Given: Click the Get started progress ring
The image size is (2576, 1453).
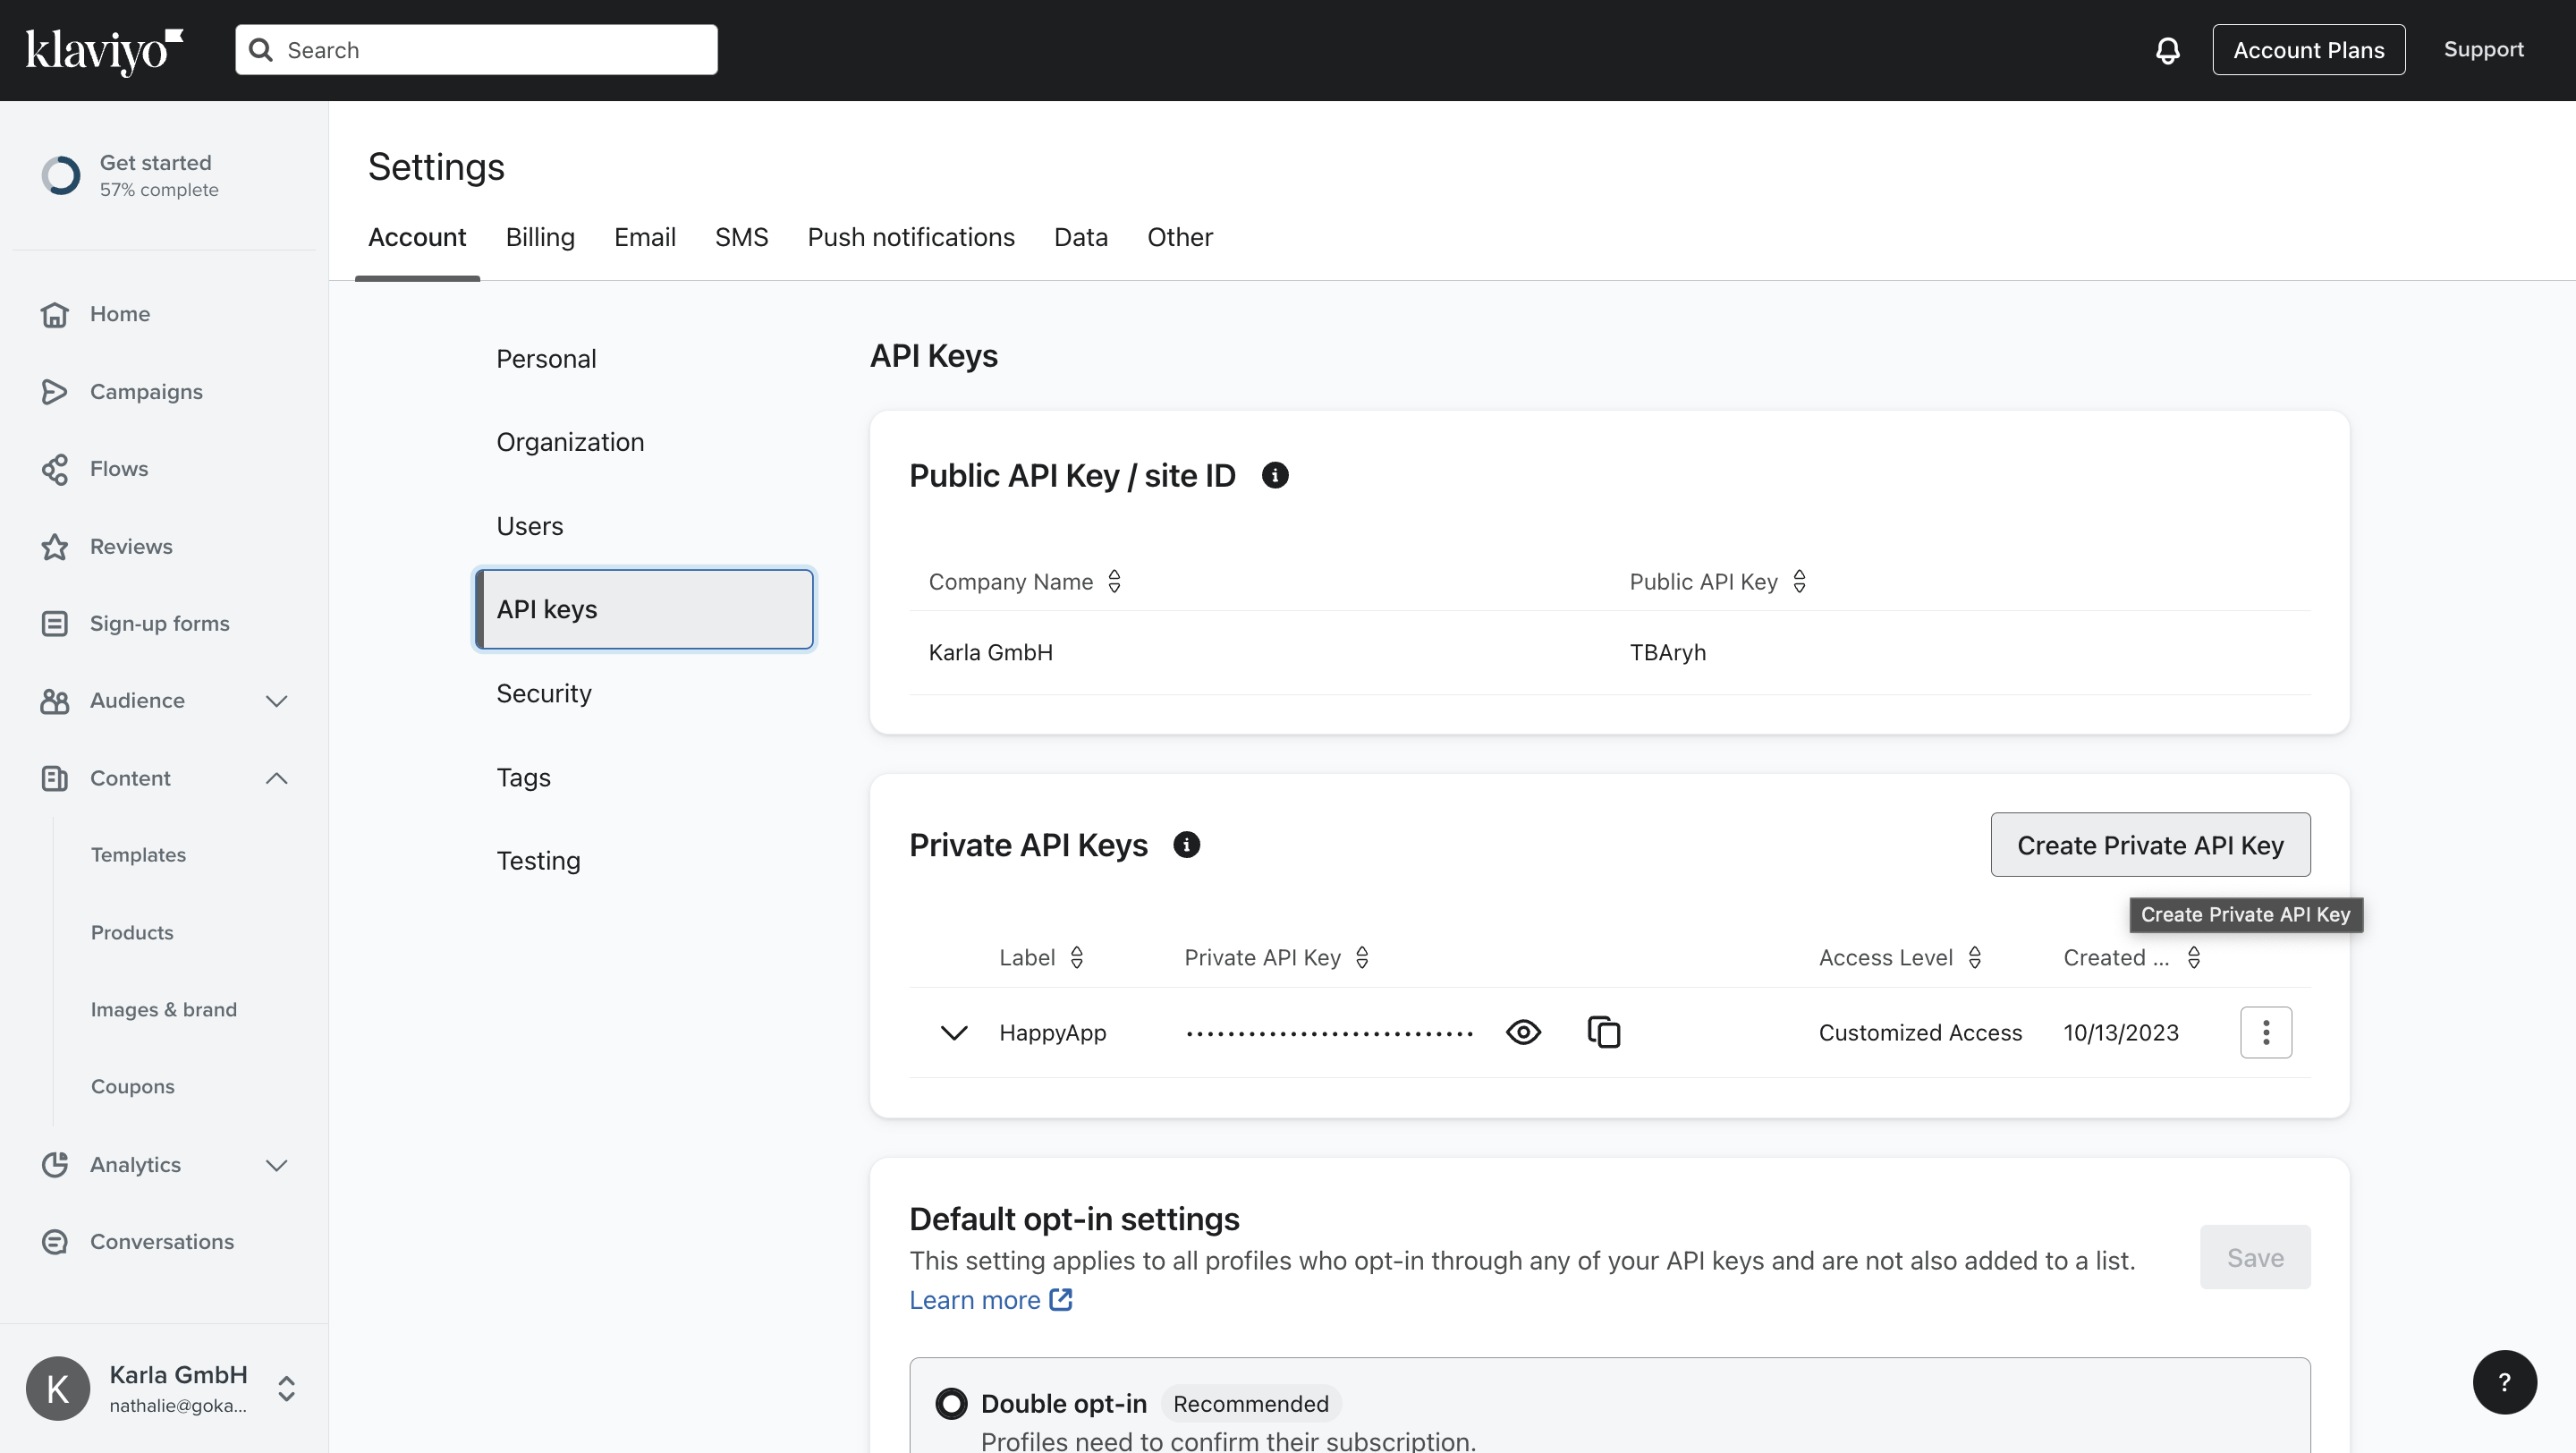Looking at the screenshot, I should click(x=61, y=176).
